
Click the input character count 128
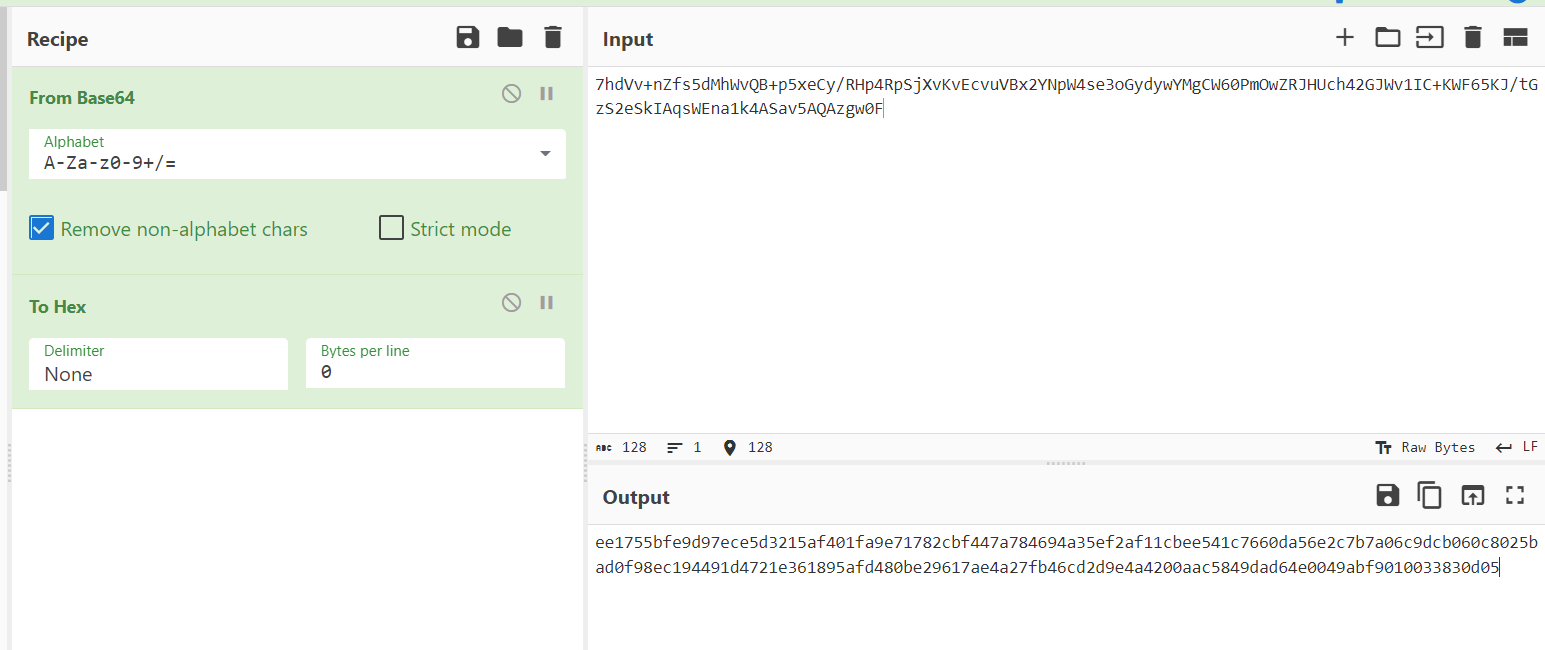coord(621,447)
